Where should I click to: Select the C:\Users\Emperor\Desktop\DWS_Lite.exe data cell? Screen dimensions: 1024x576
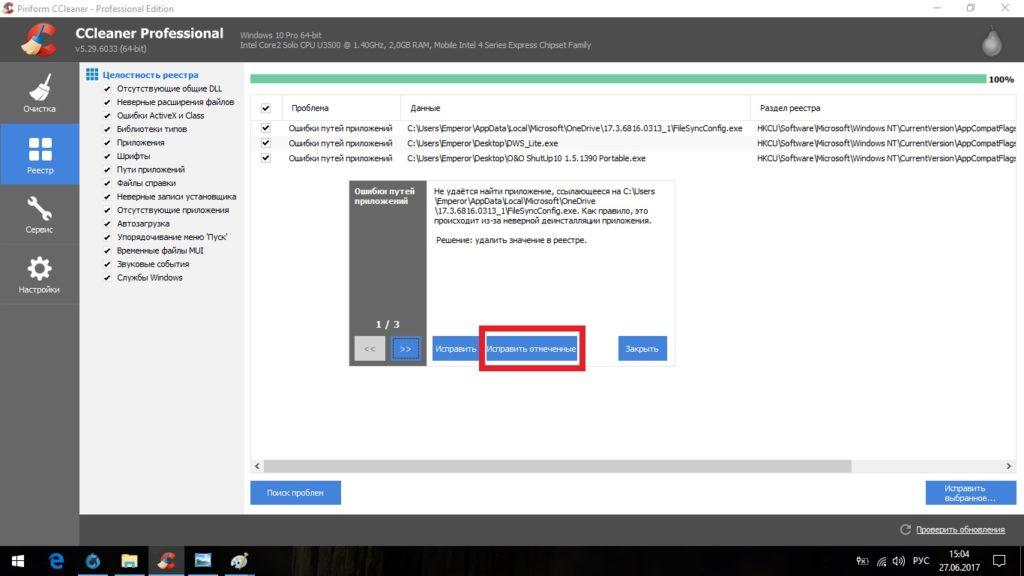click(x=483, y=143)
